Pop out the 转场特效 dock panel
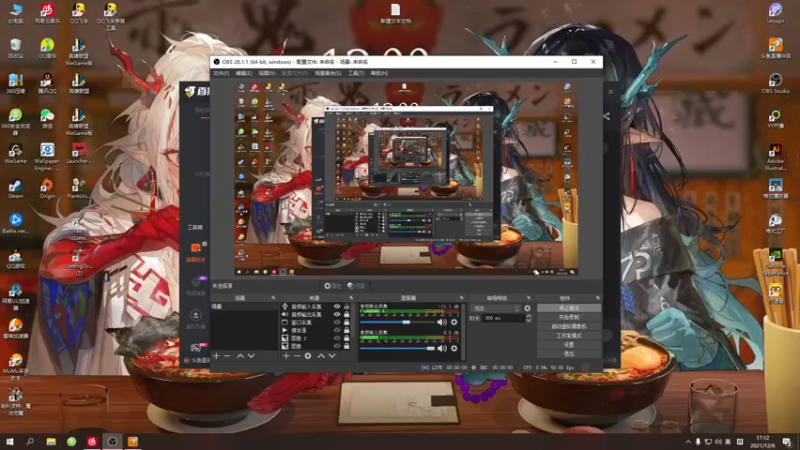The height and width of the screenshot is (450, 800). [529, 298]
